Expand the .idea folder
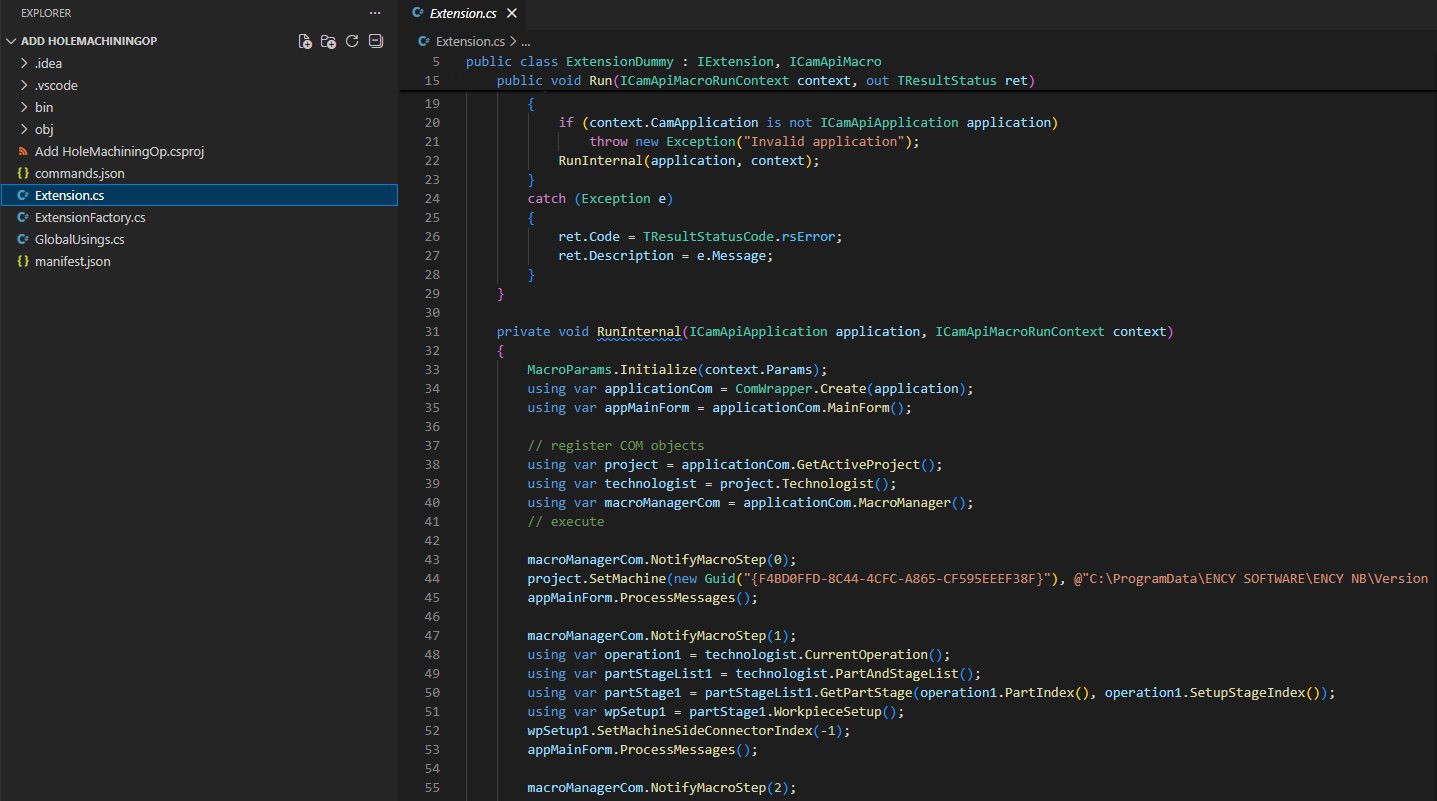Image resolution: width=1437 pixels, height=801 pixels. [24, 63]
